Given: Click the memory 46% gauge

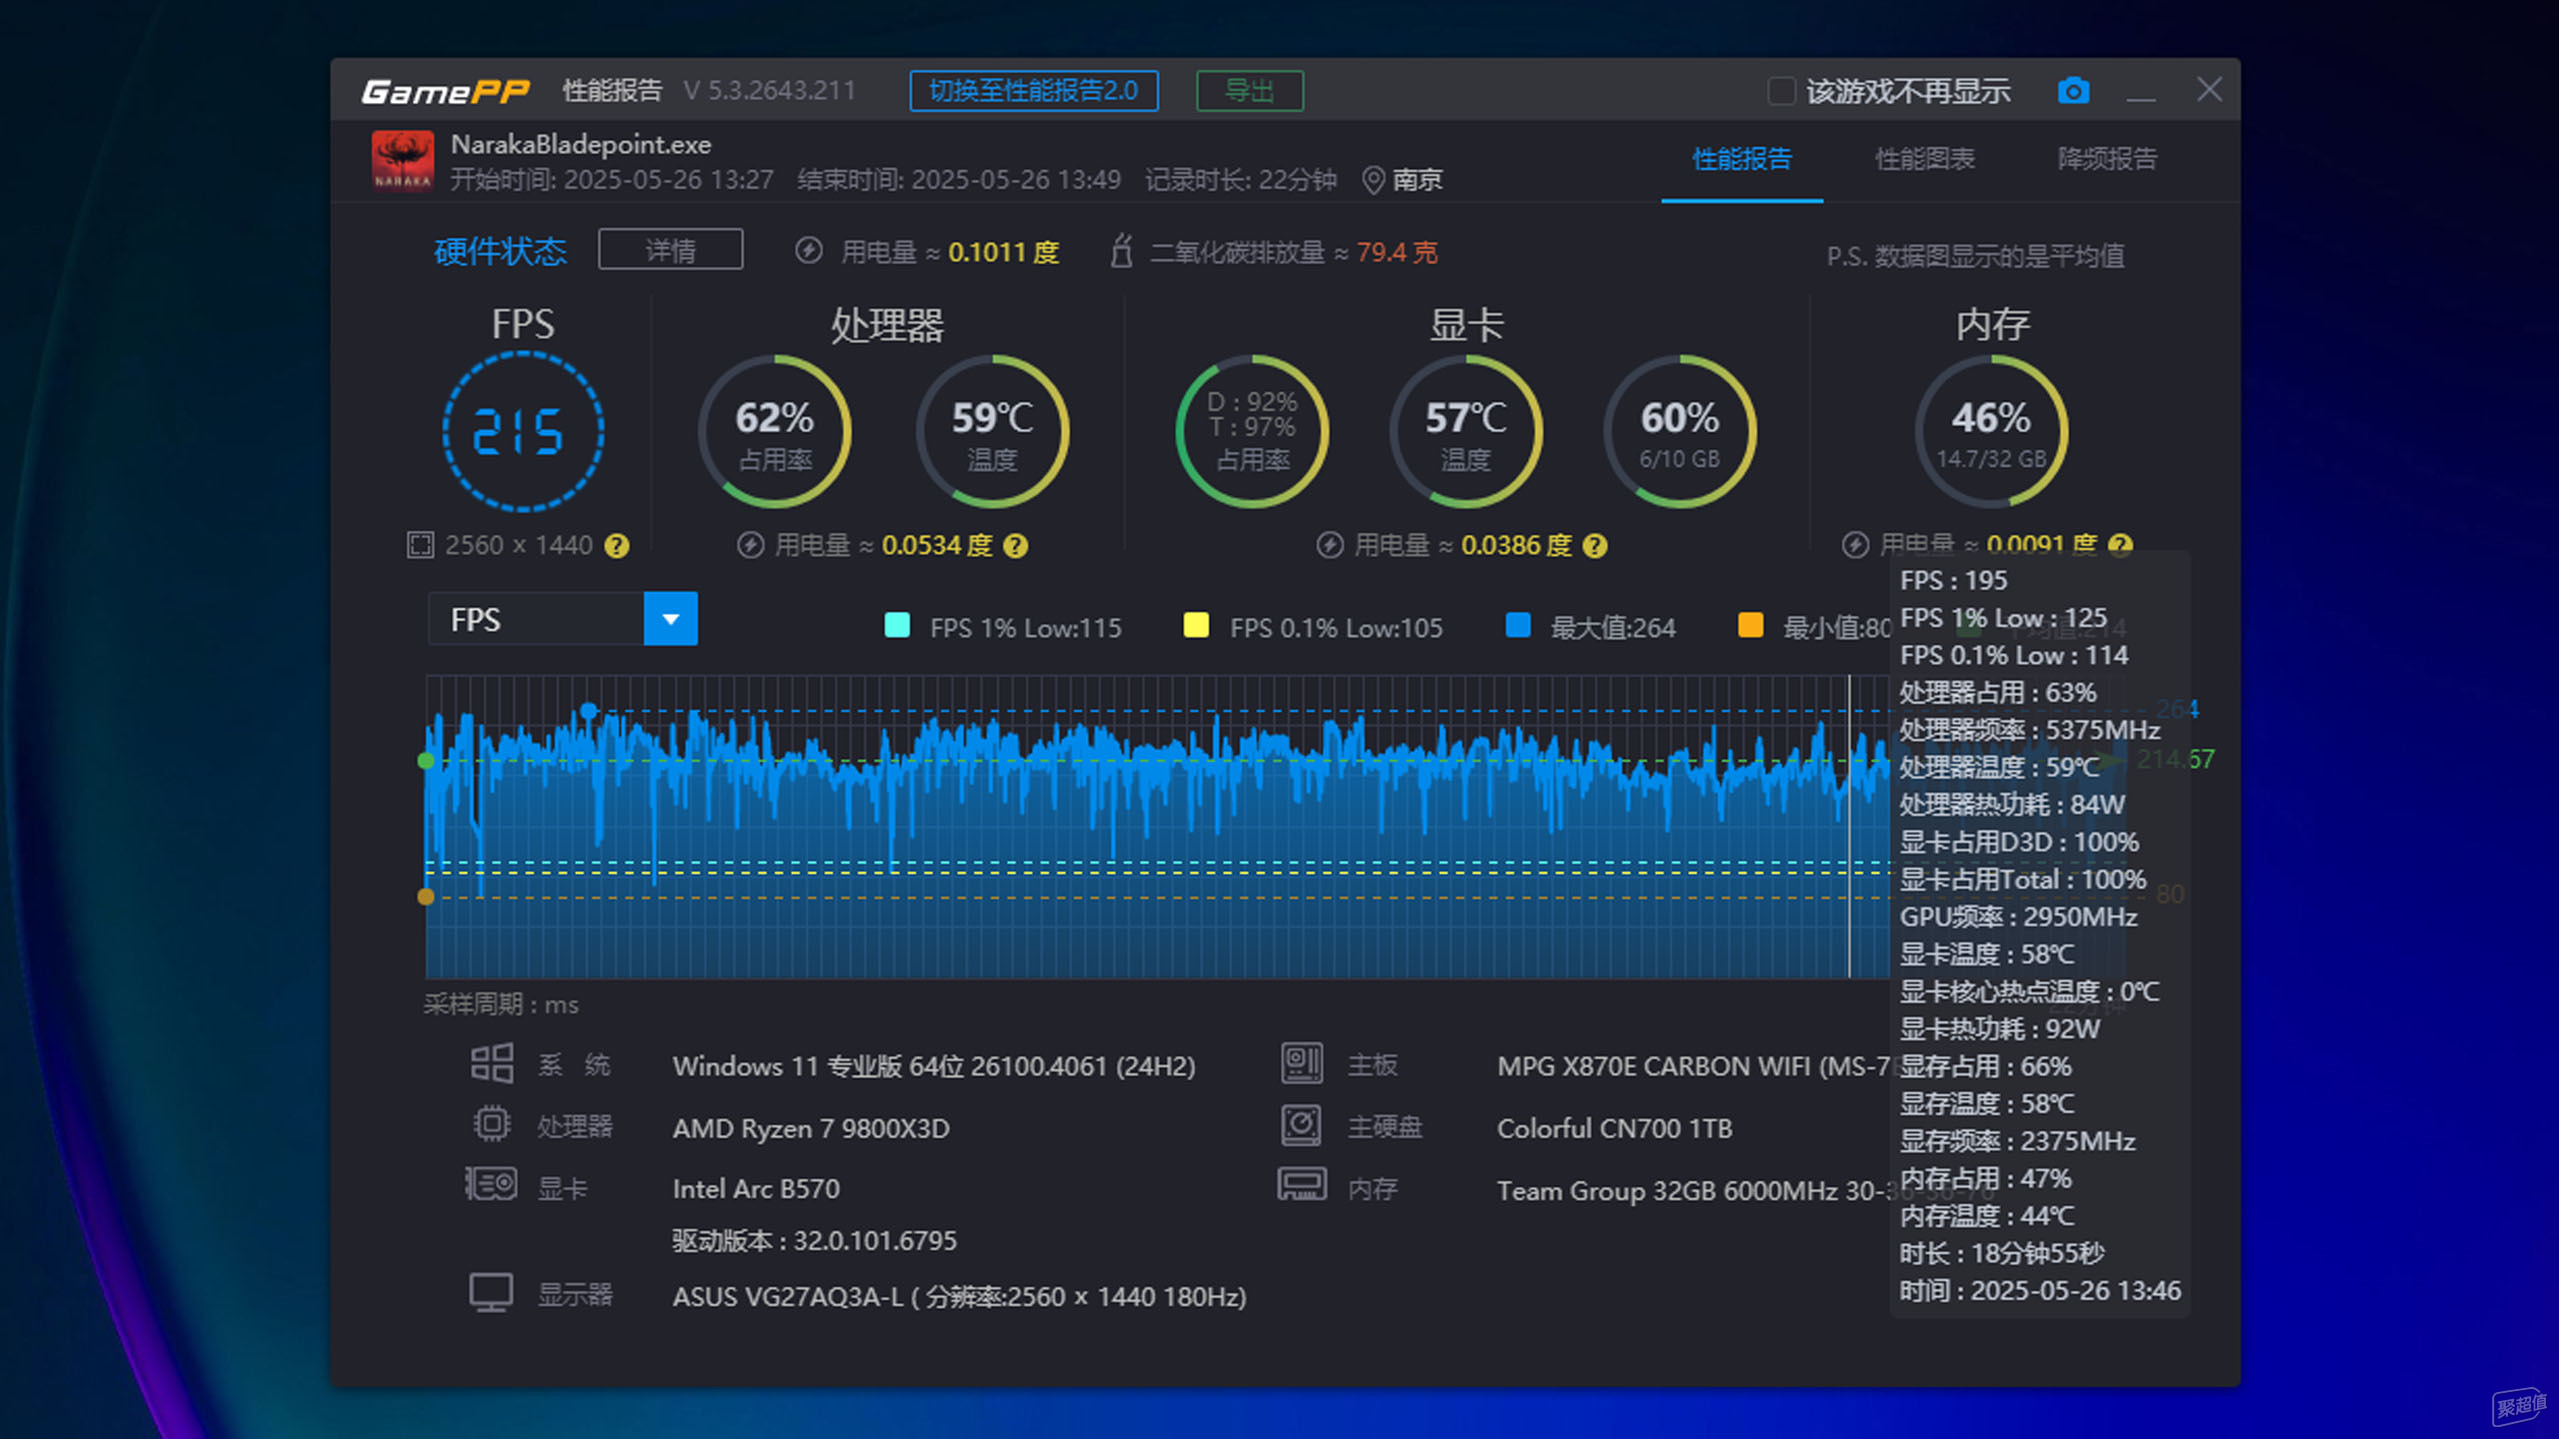Looking at the screenshot, I should pyautogui.click(x=1991, y=431).
